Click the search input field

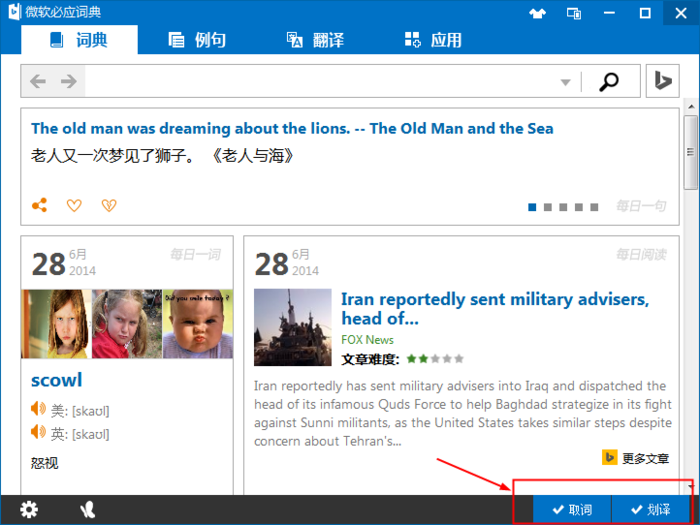click(x=319, y=81)
